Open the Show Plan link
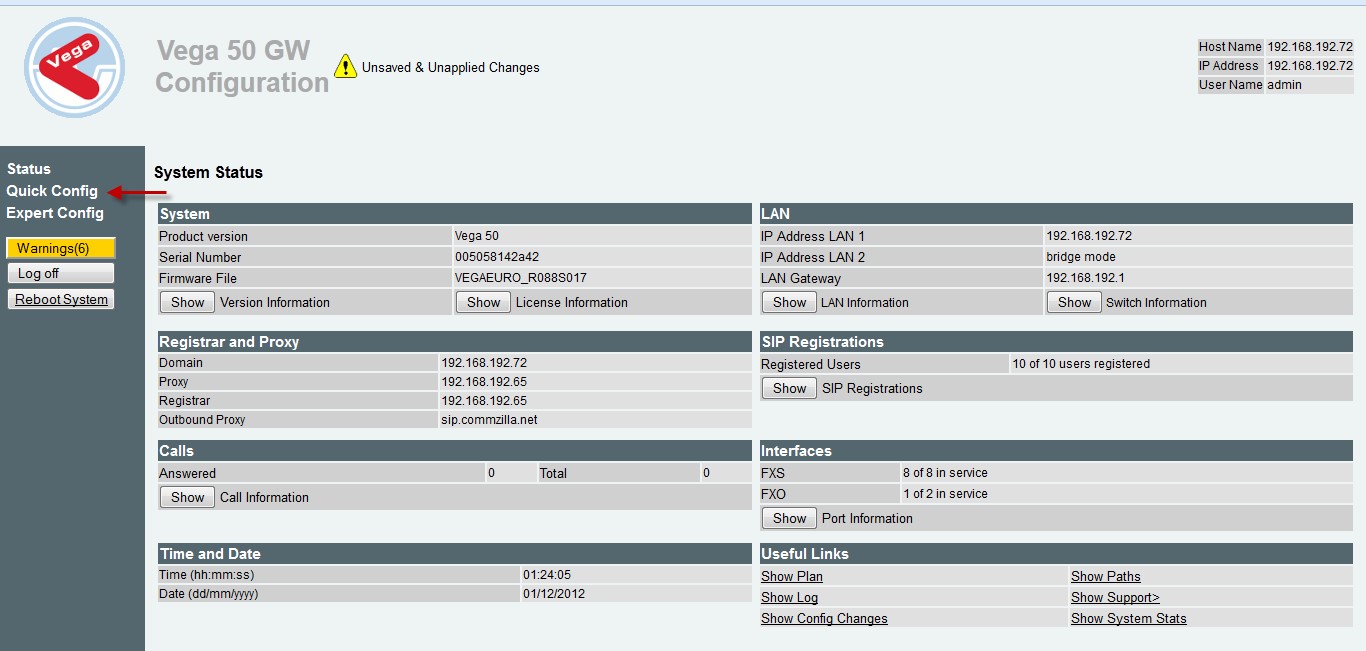Screen dimensions: 1366x651 792,577
